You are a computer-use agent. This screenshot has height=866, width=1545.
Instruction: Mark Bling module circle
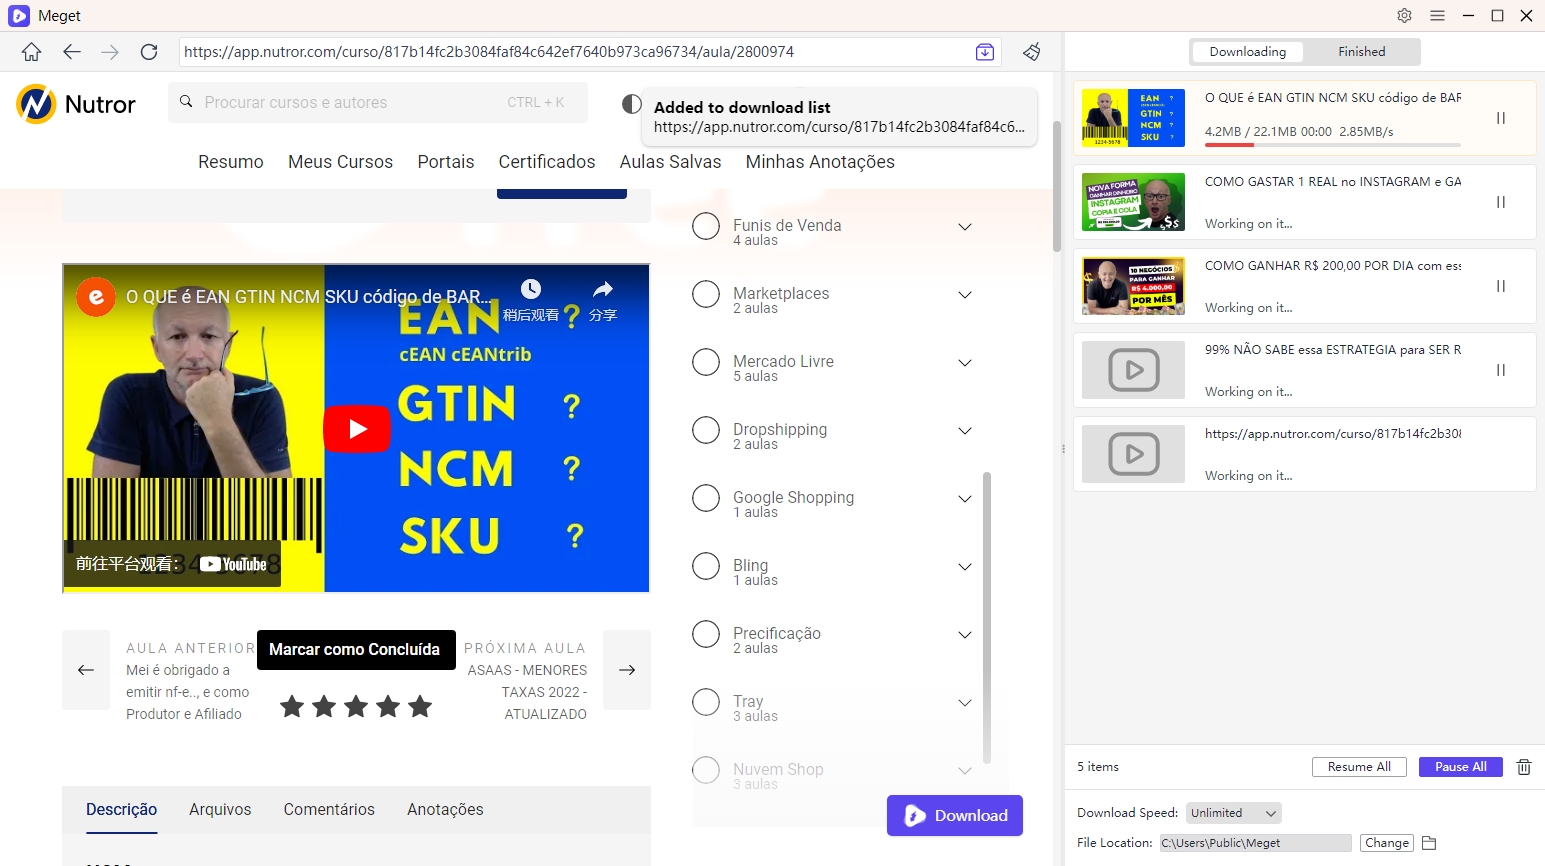tap(706, 566)
